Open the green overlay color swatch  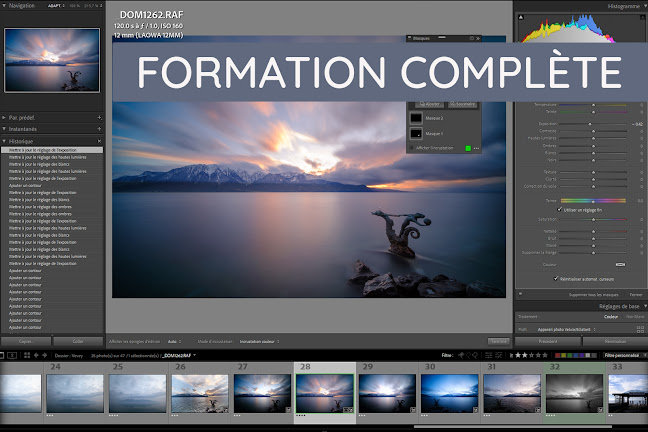click(x=468, y=148)
